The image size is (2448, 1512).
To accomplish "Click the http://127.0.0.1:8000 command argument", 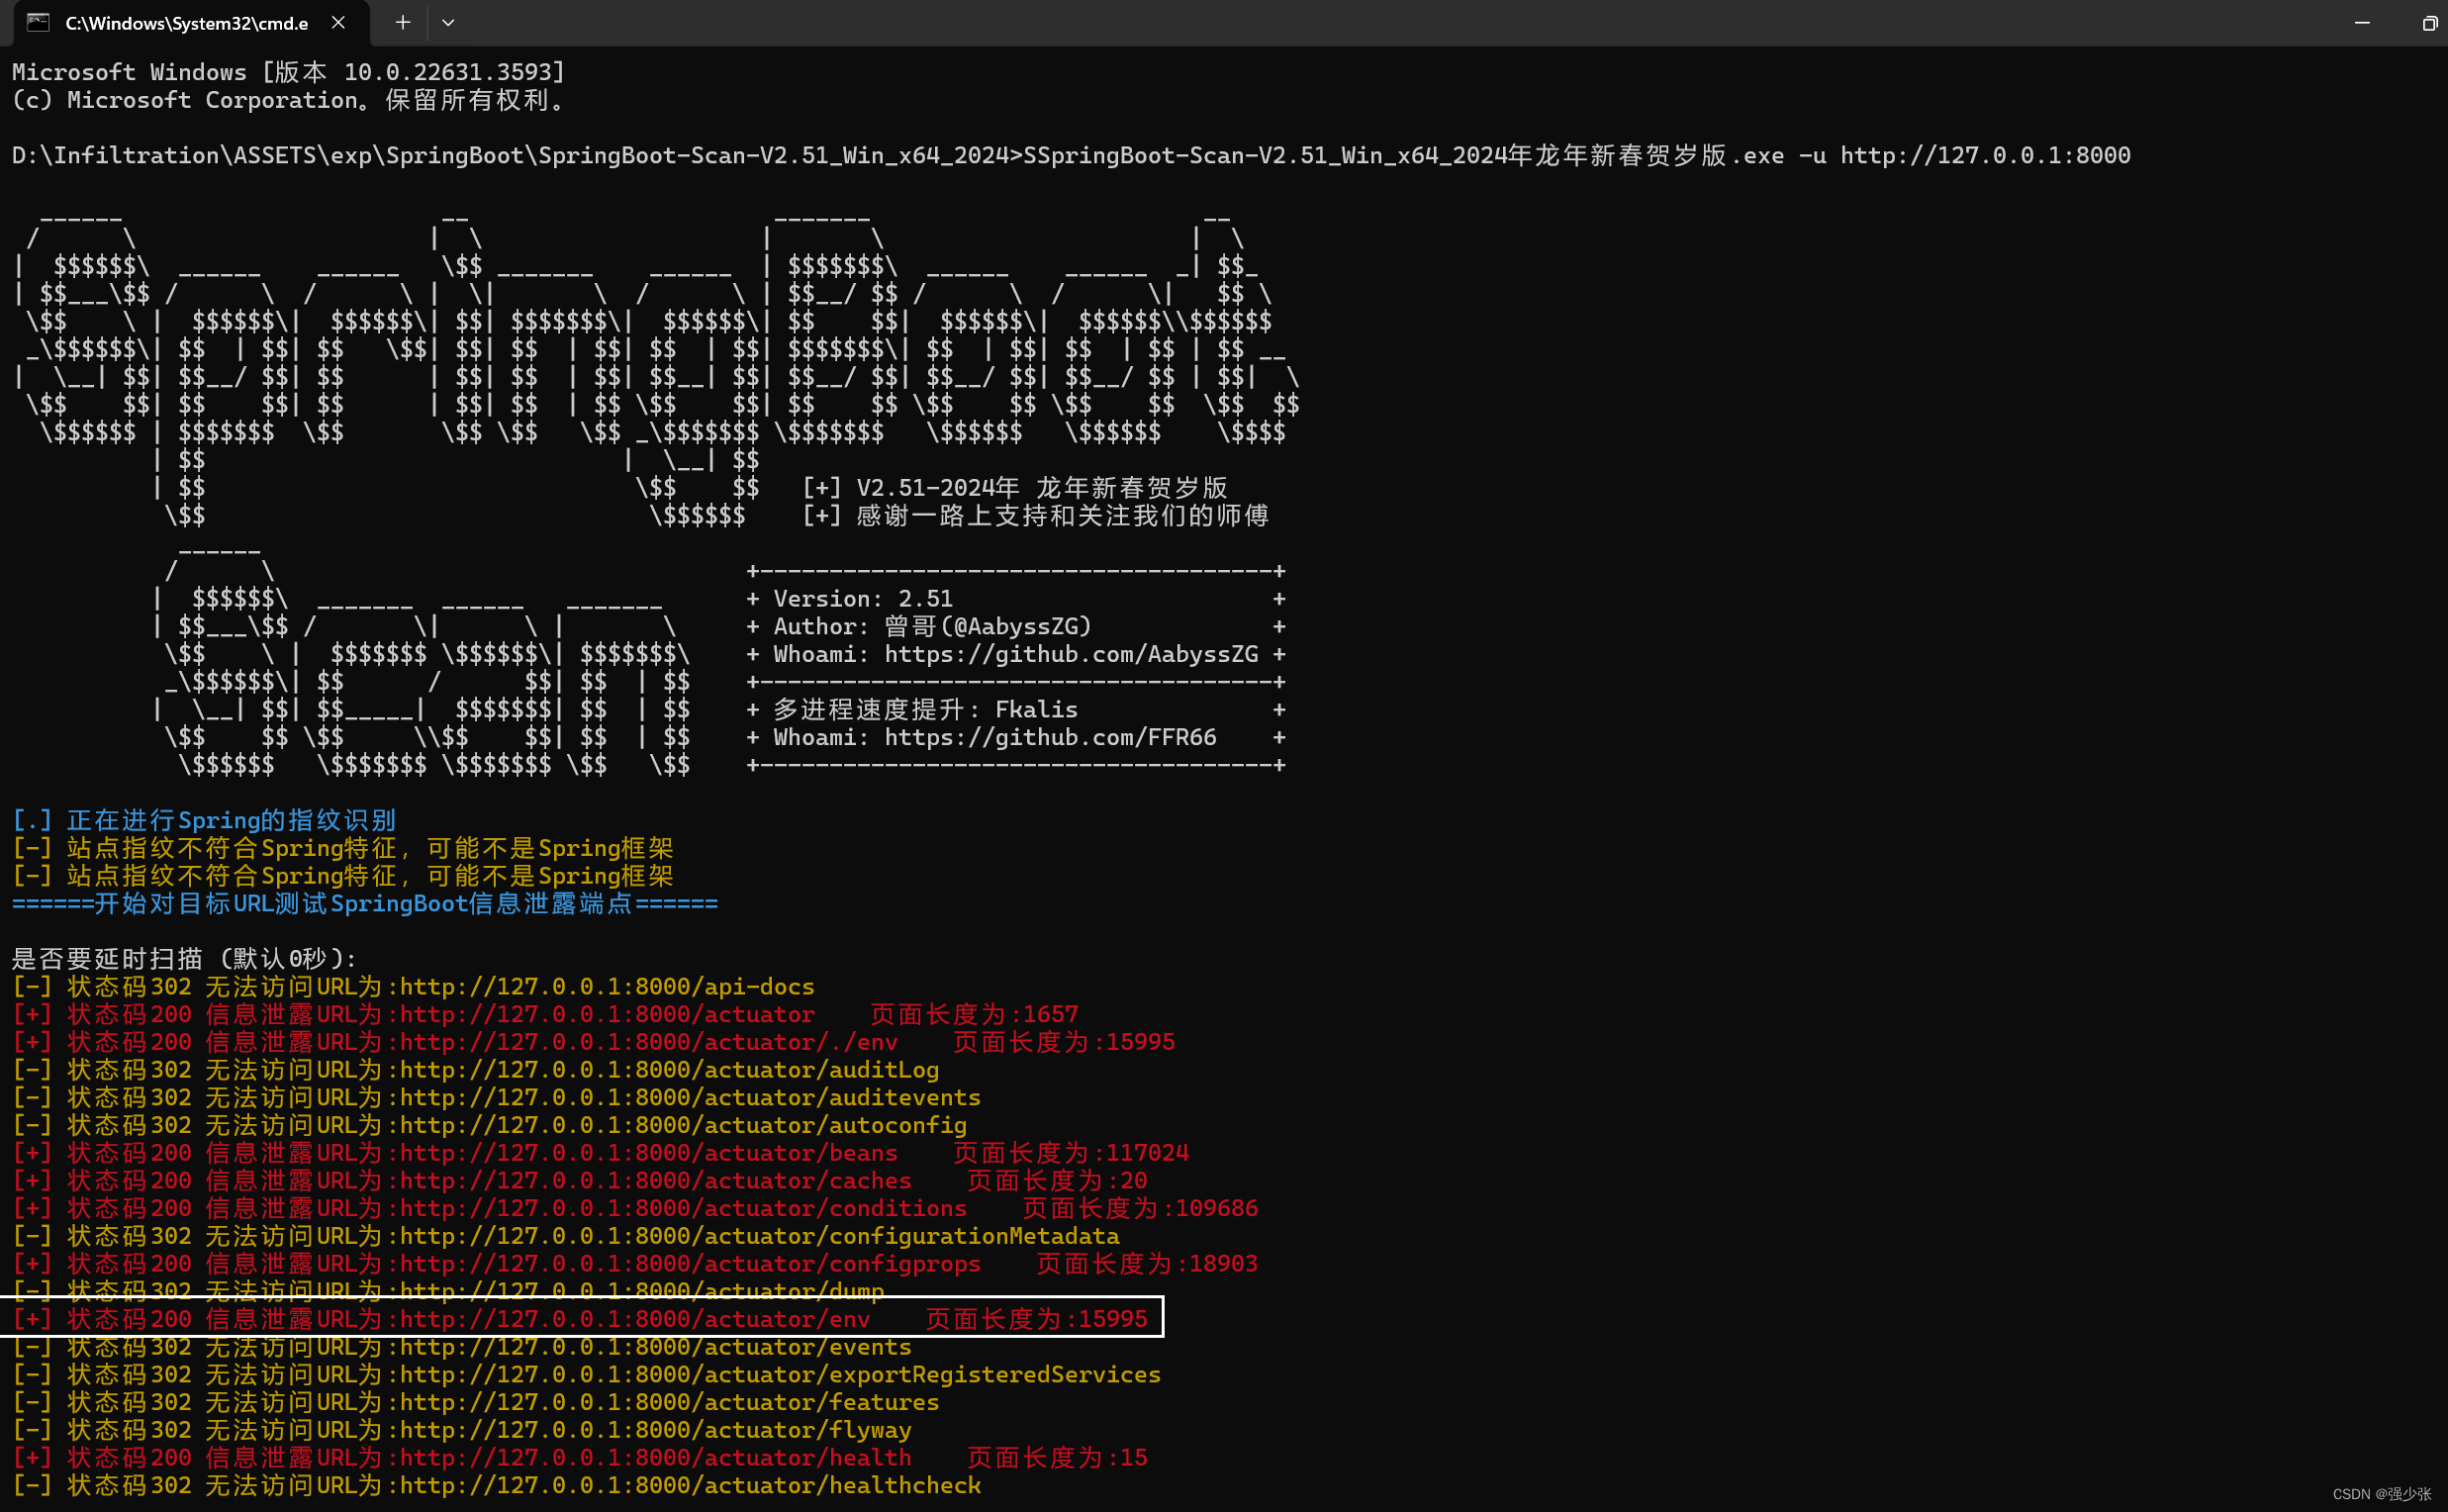I will tap(1985, 155).
